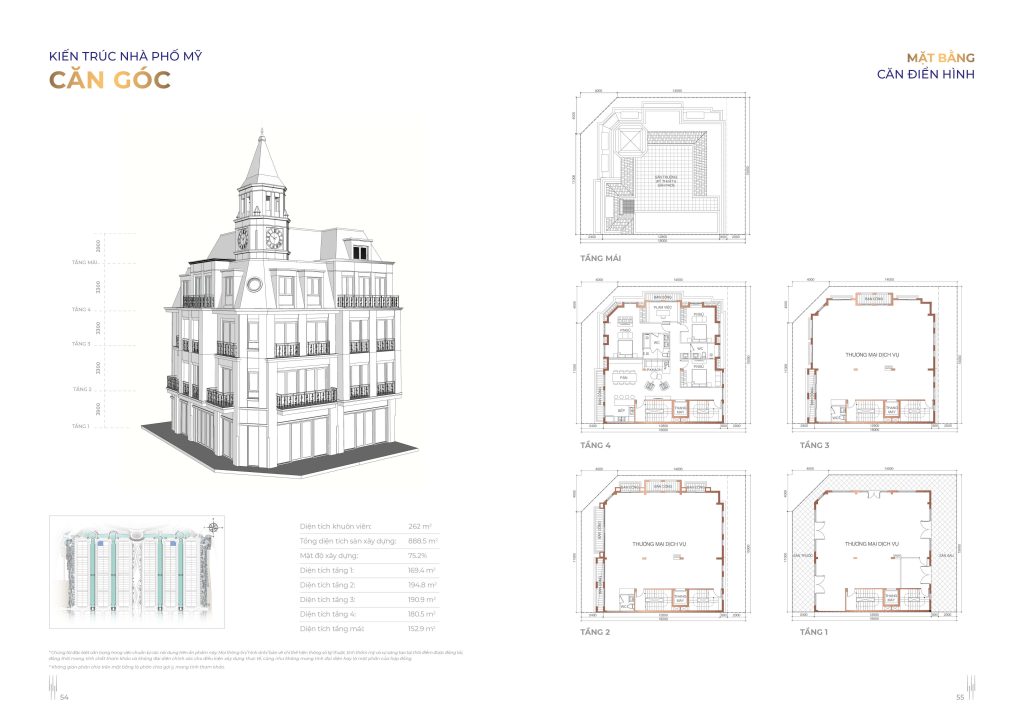Screen dimensions: 1024x724
Task: Select the TẦNG MÁI floor plan label
Action: coord(598,258)
